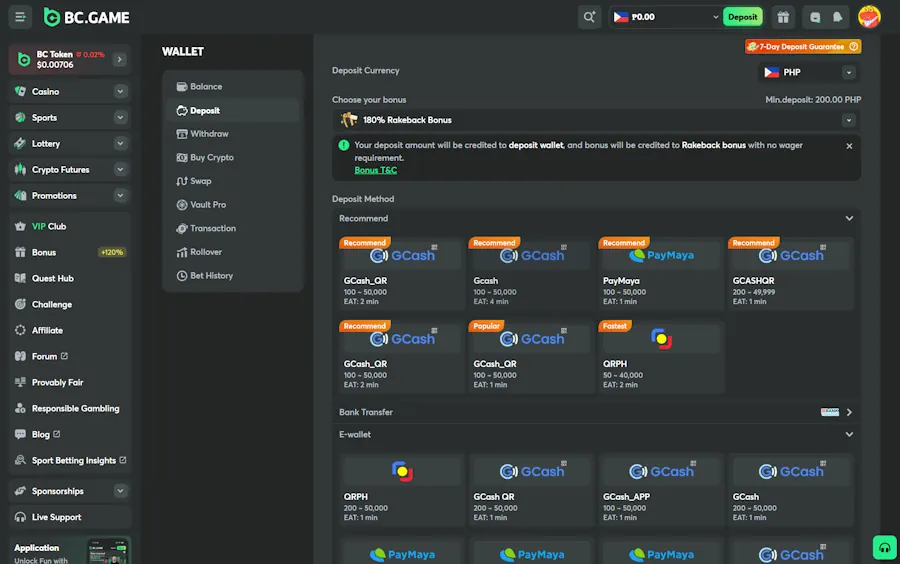This screenshot has height=564, width=900.
Task: Open the green live support headset button
Action: pos(884,547)
